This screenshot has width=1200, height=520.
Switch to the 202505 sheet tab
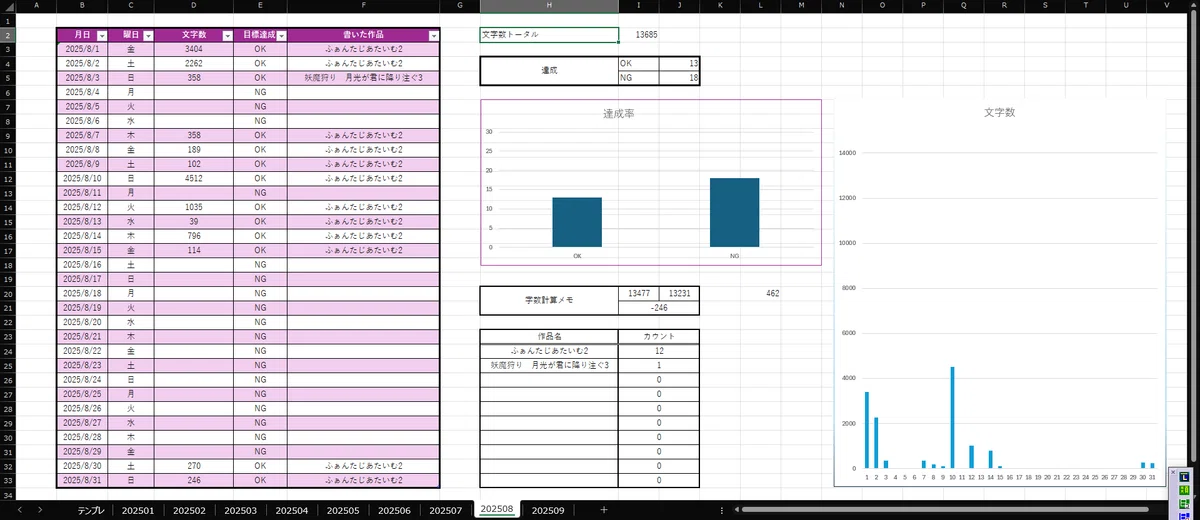coord(343,510)
